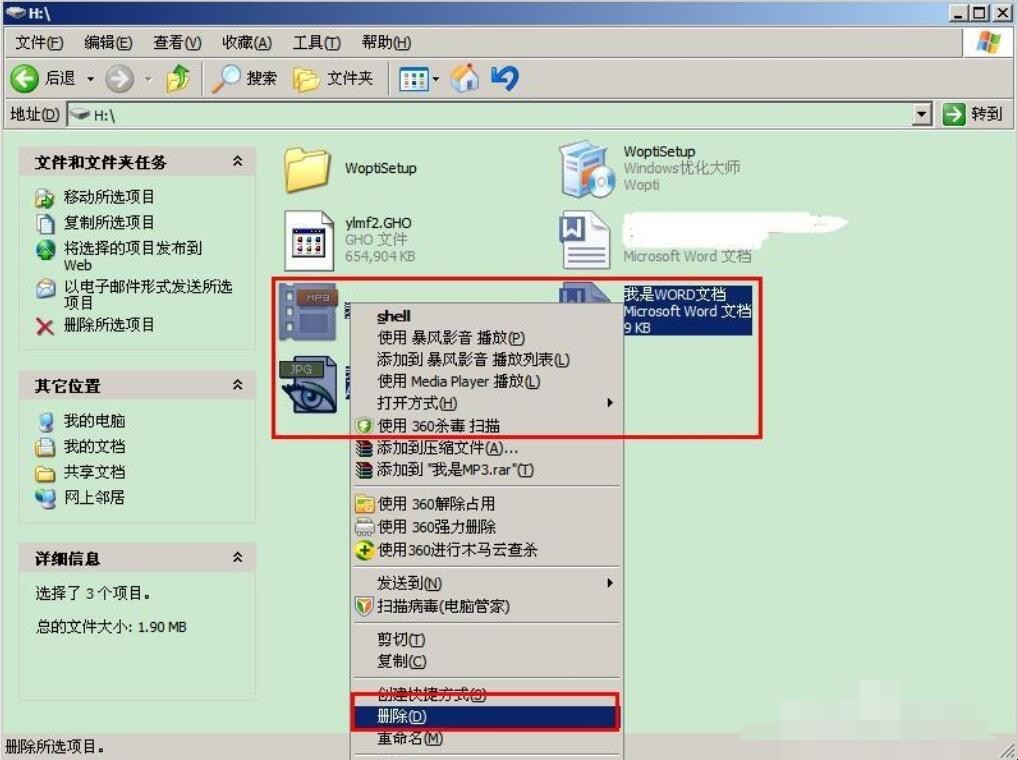Click the Go (转到) button
The image size is (1018, 760).
click(x=972, y=114)
